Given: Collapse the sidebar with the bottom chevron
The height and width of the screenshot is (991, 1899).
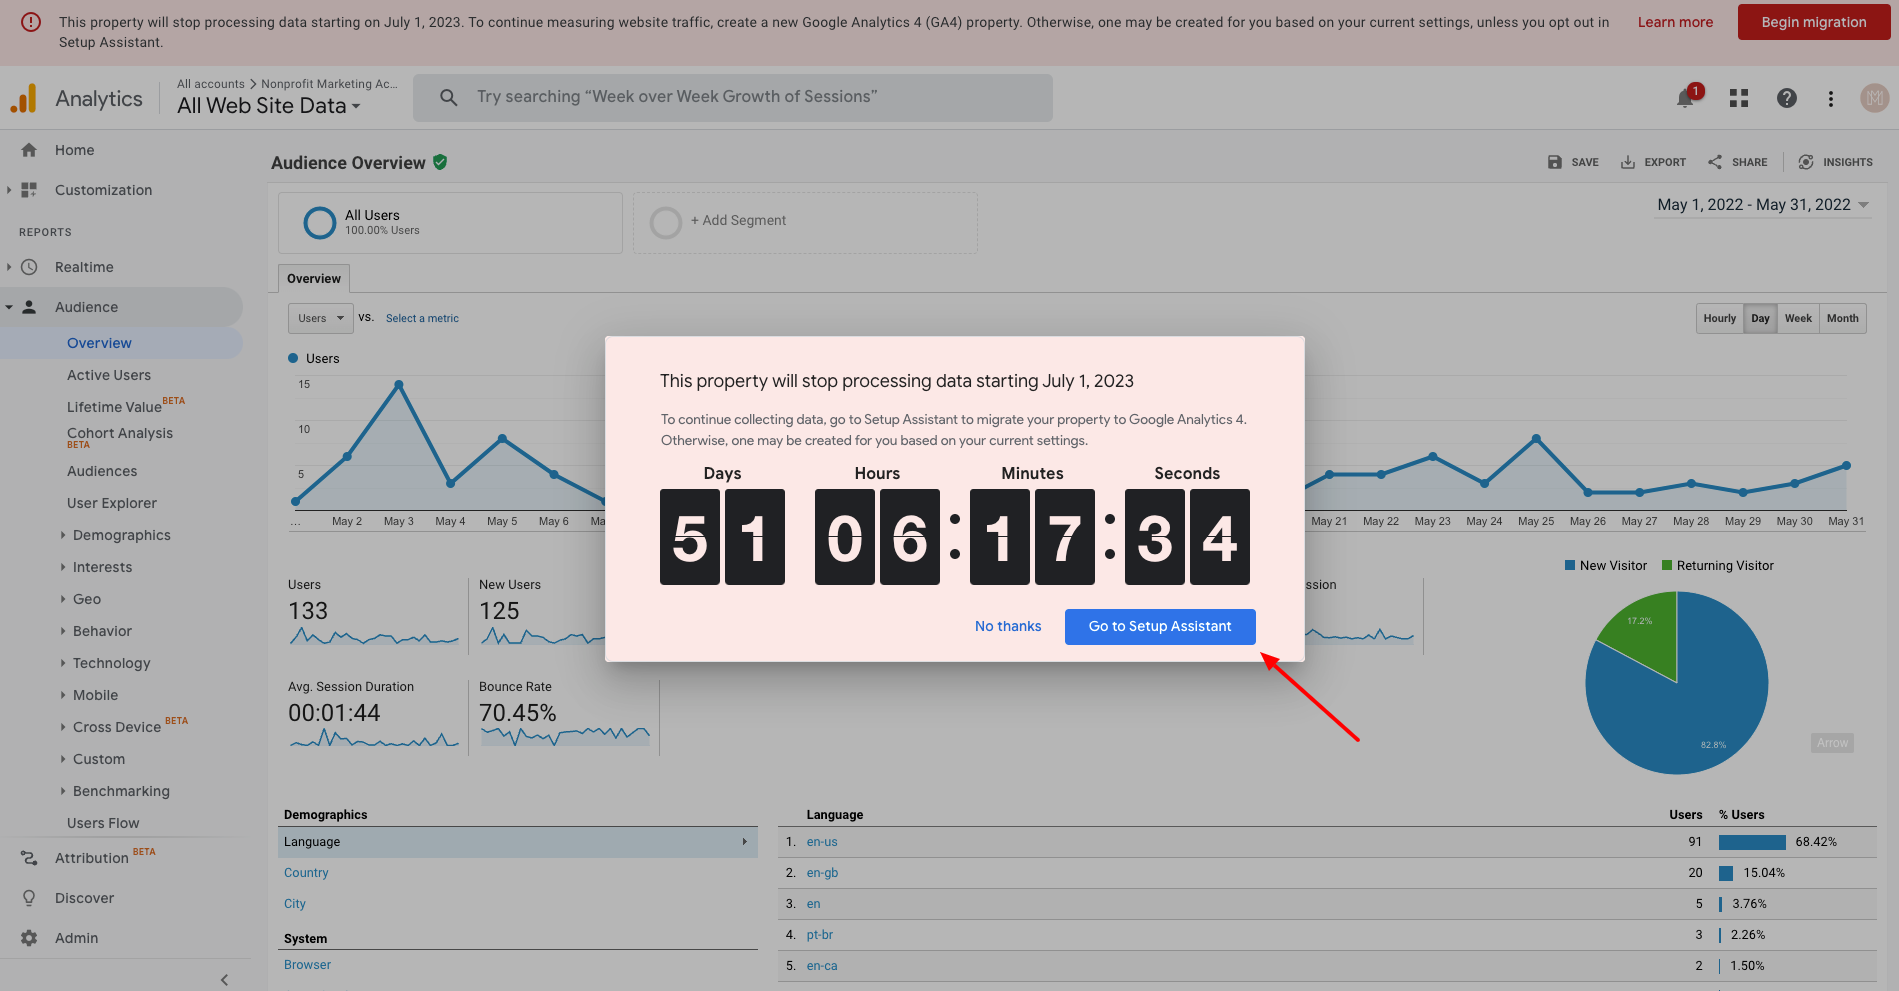Looking at the screenshot, I should [224, 980].
